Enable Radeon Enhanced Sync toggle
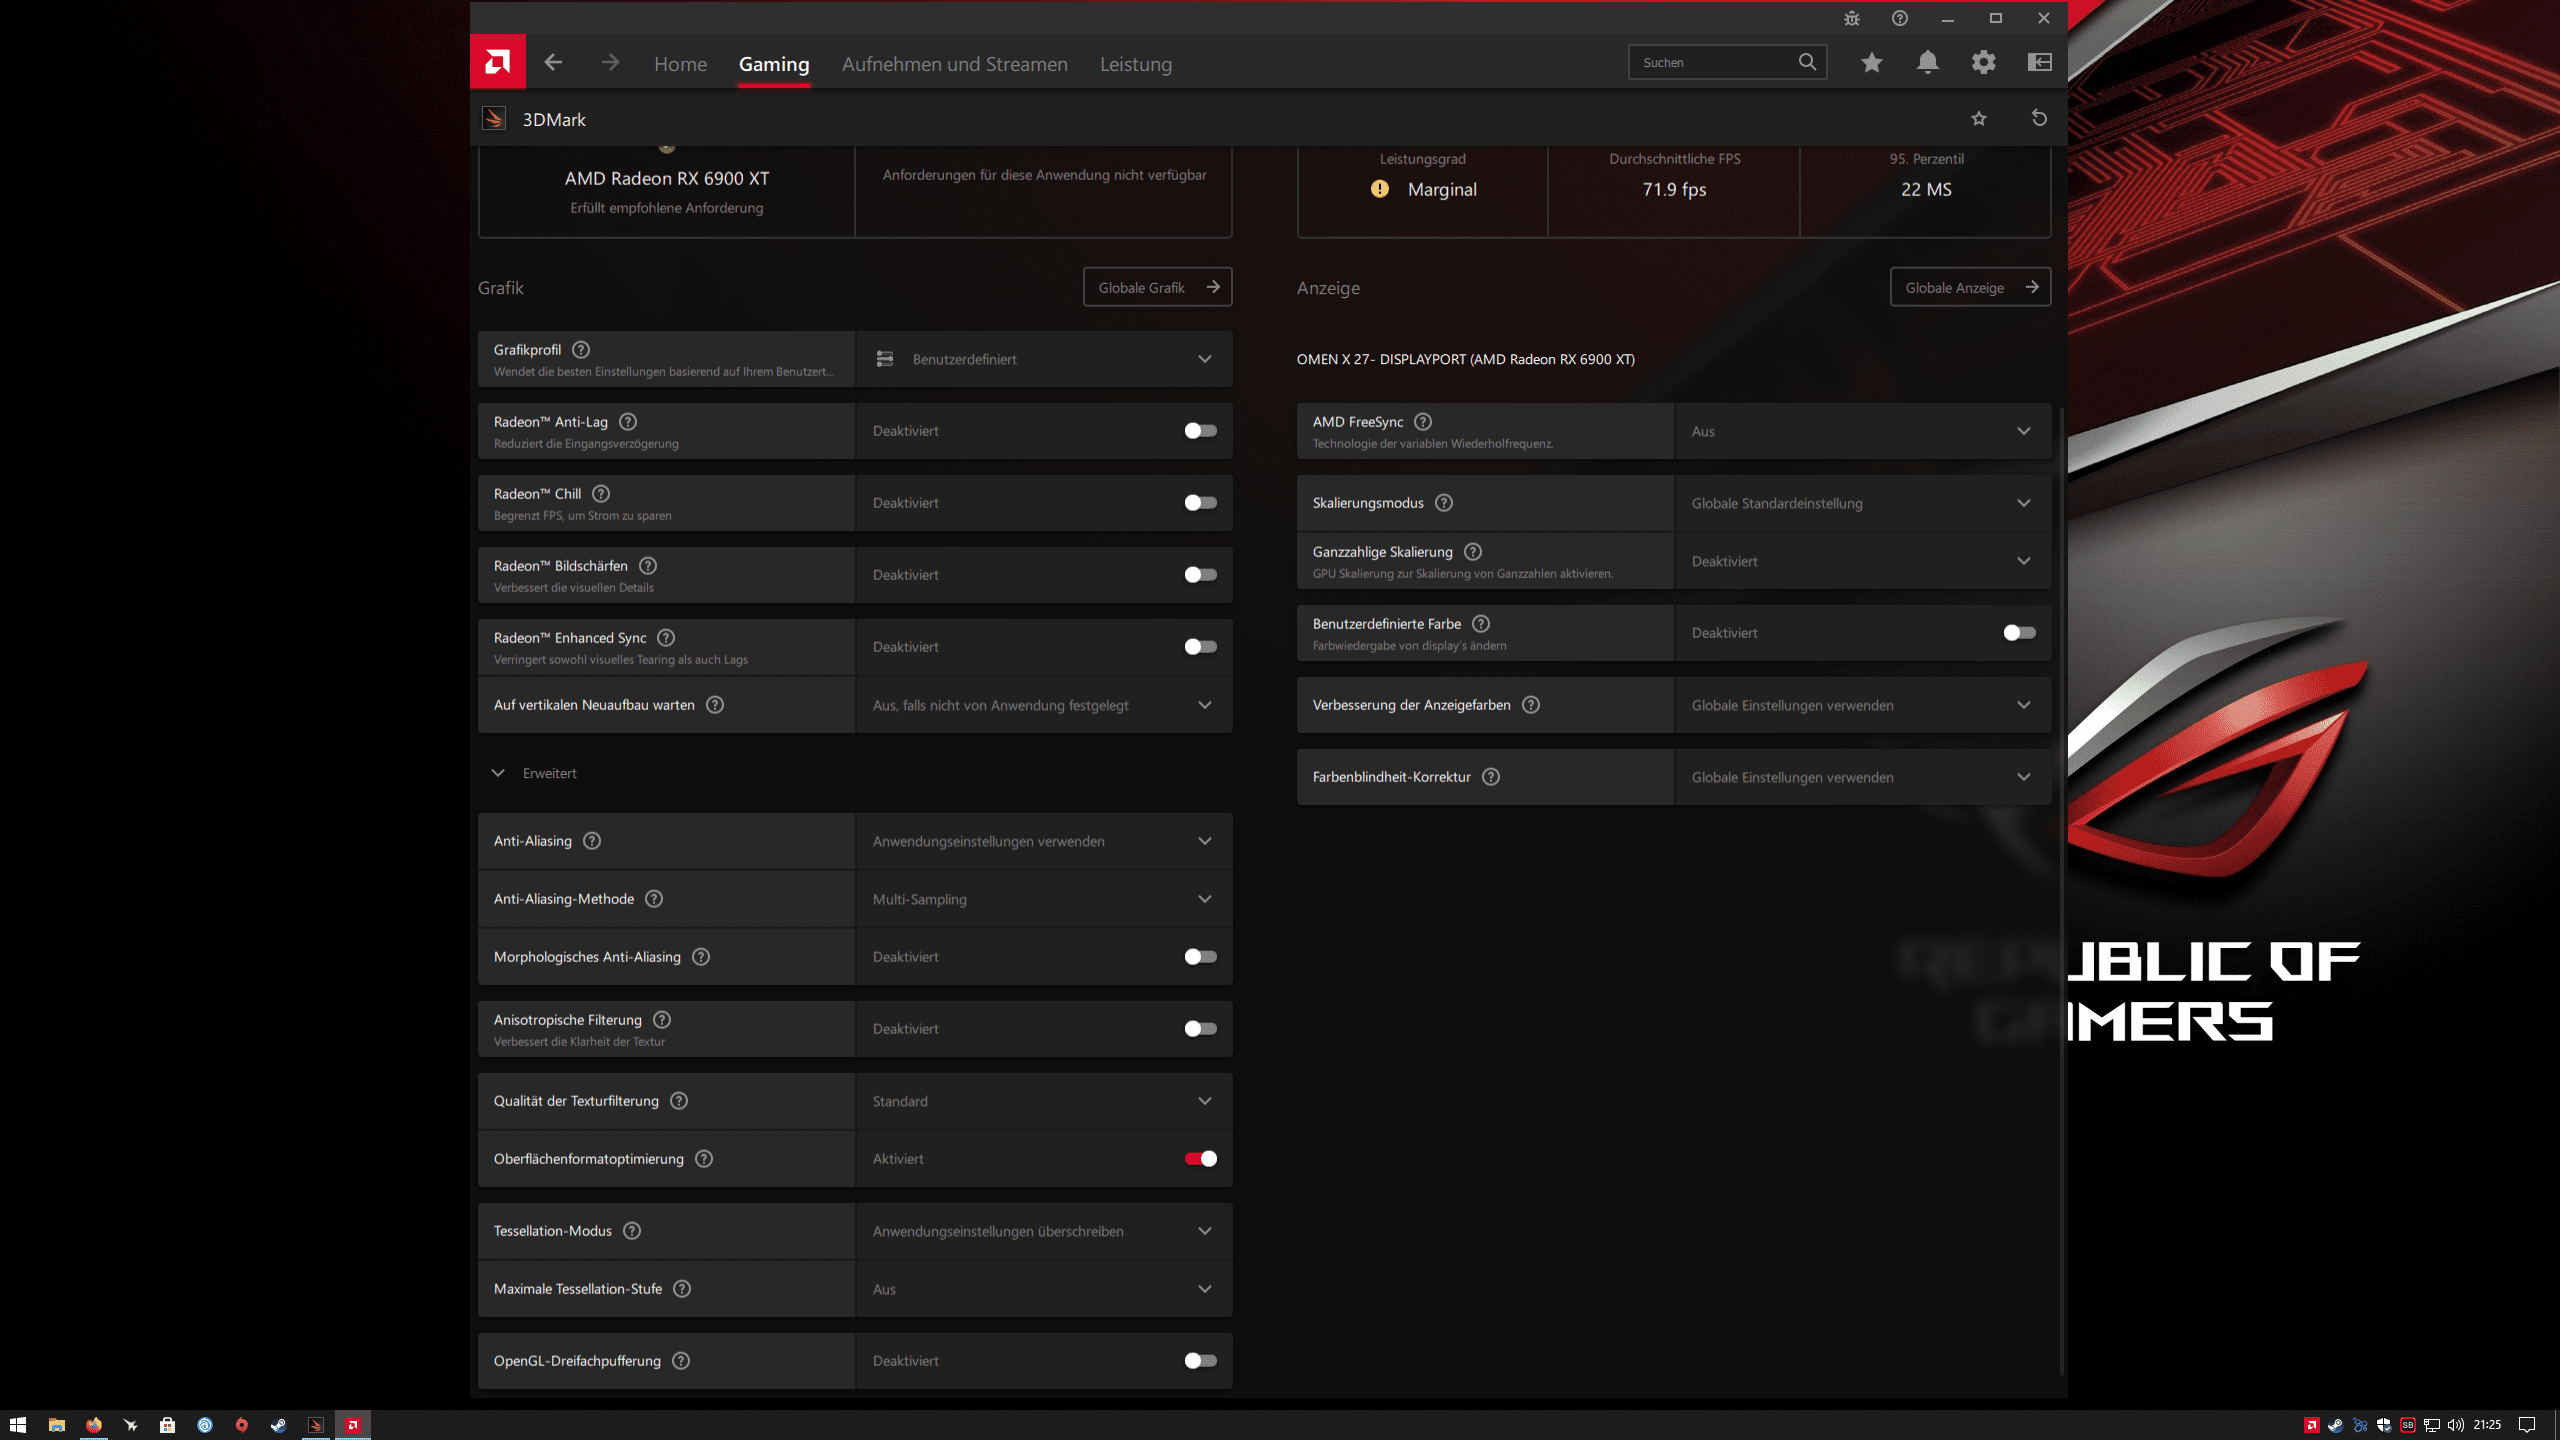 click(1200, 647)
